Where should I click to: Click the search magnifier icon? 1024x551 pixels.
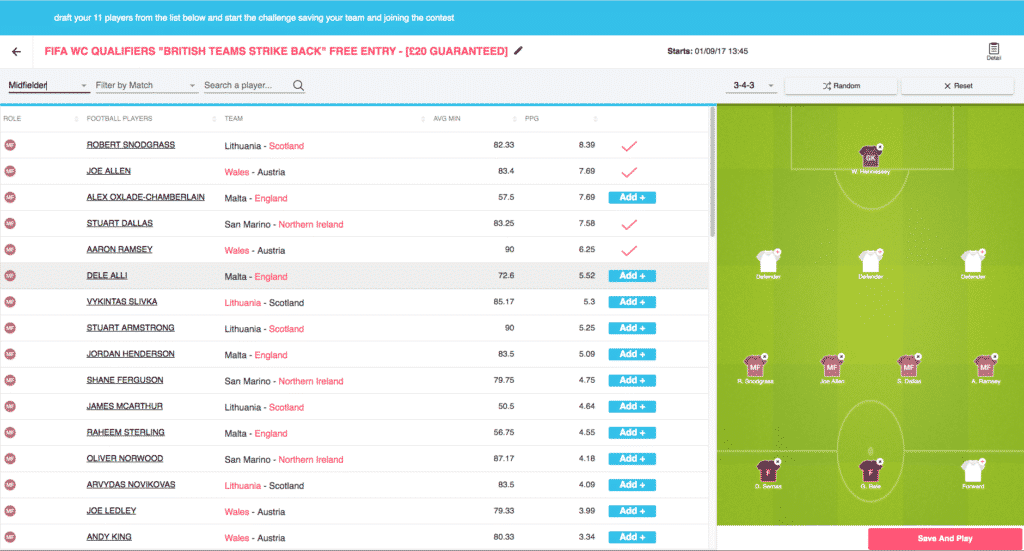298,86
